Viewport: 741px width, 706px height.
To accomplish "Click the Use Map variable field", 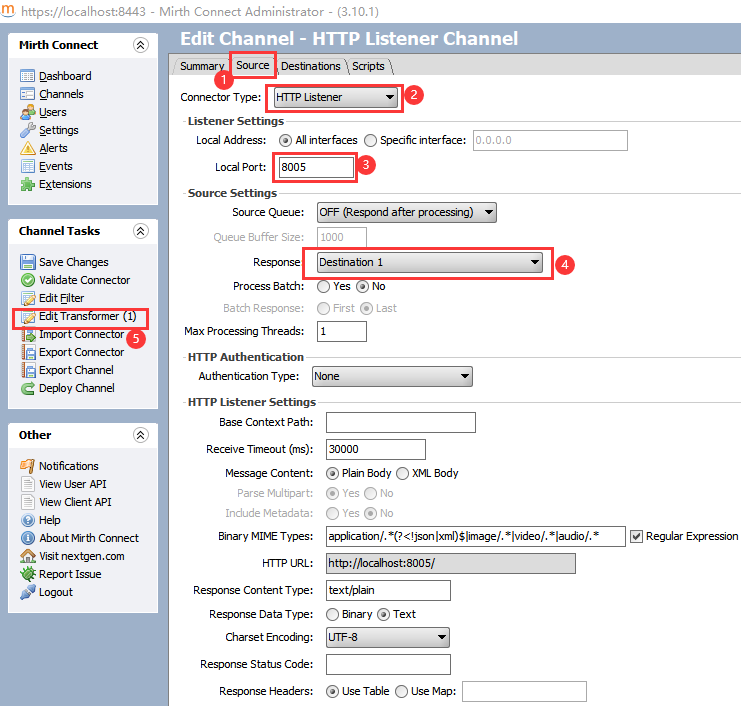I will click(x=525, y=691).
